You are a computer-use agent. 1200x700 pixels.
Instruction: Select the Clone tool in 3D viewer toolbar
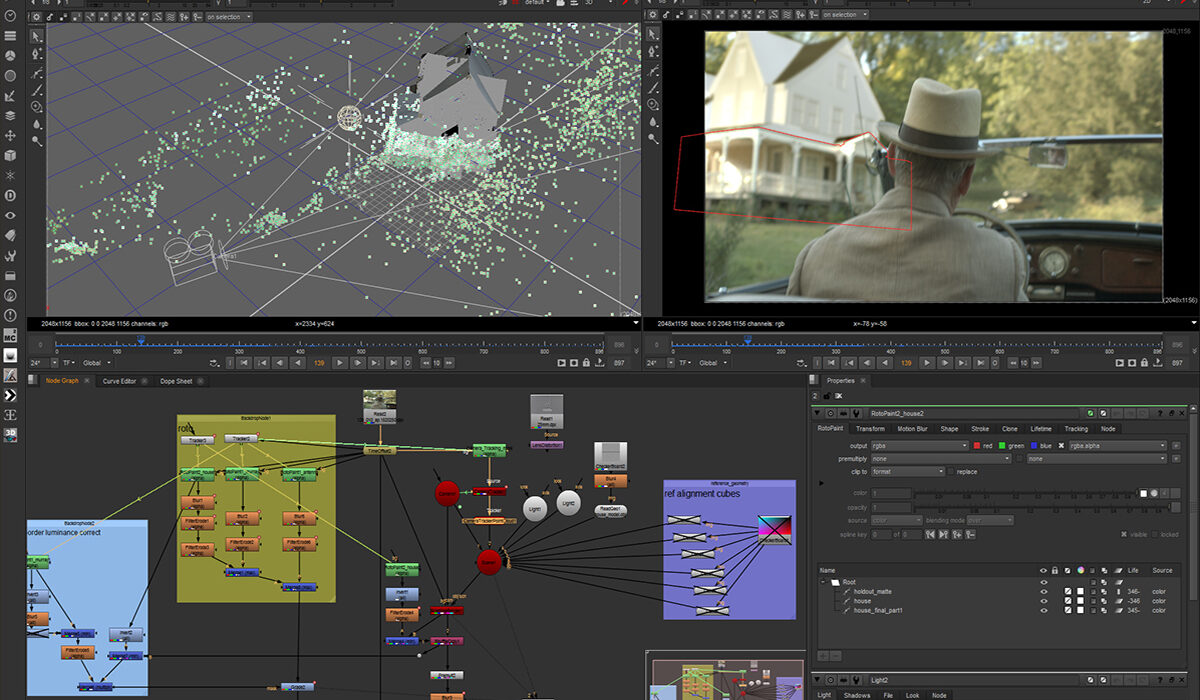37,106
